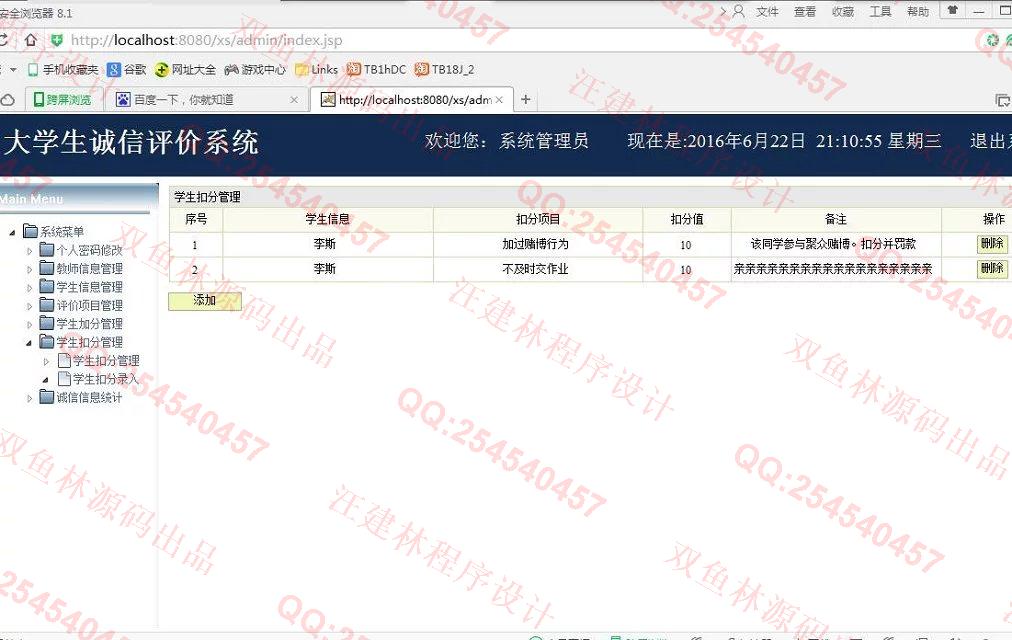The image size is (1012, 640).
Task: Click the 系统菜单 folder icon
Action: [30, 231]
